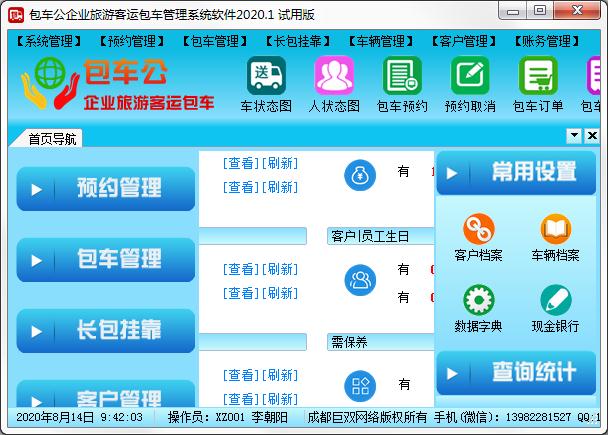Open the tab list dropdown arrow
The width and height of the screenshot is (608, 435).
576,136
